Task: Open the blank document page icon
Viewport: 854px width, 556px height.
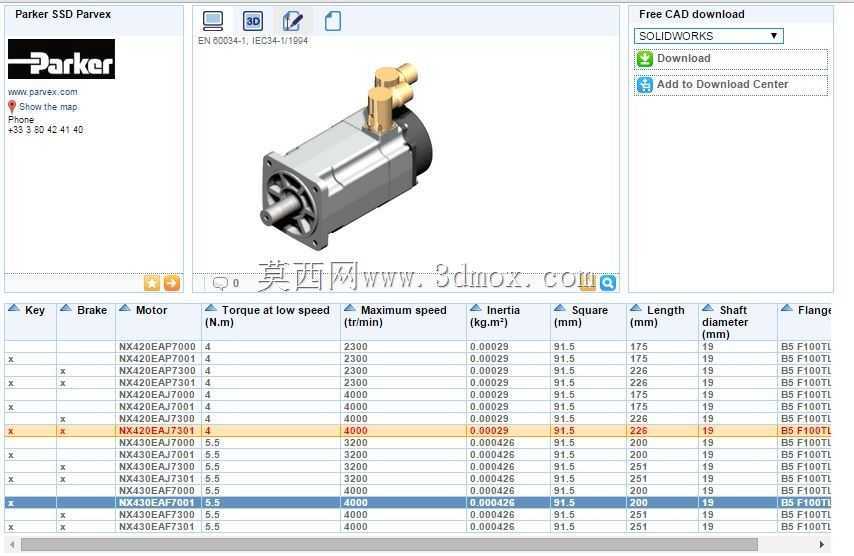Action: click(333, 21)
